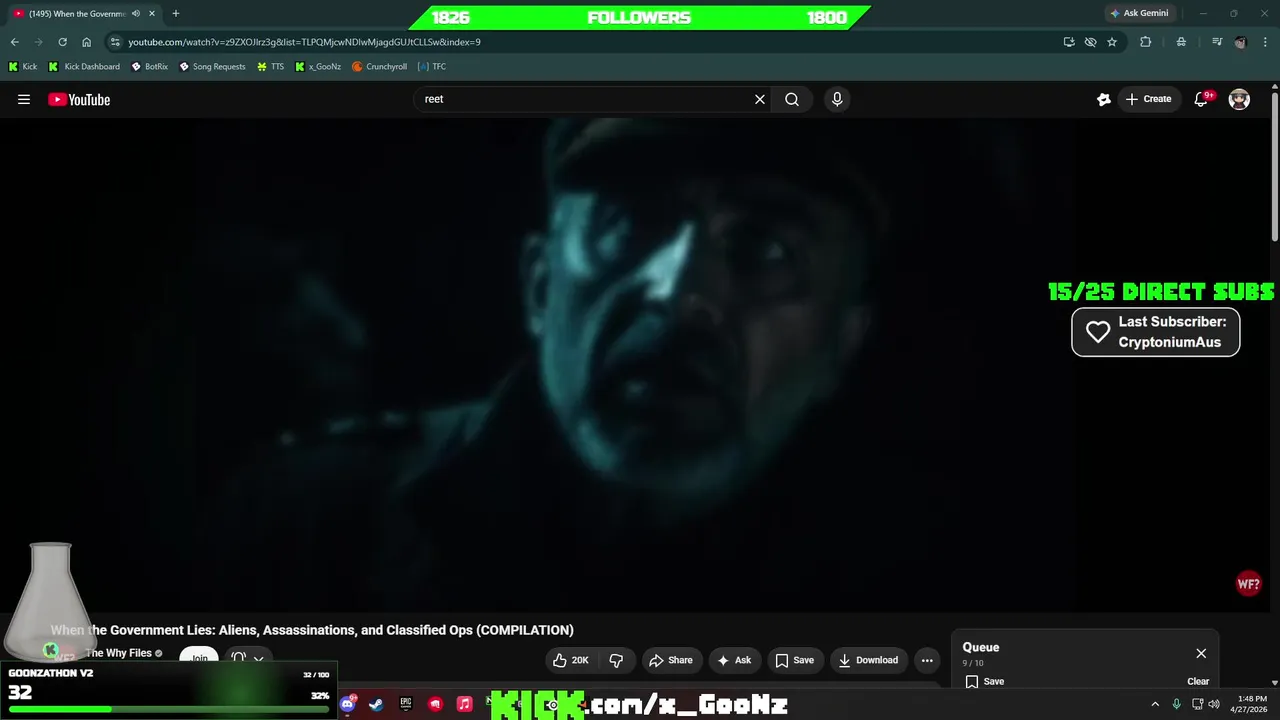1280x720 pixels.
Task: Open the Kick bookmark
Action: [22, 67]
